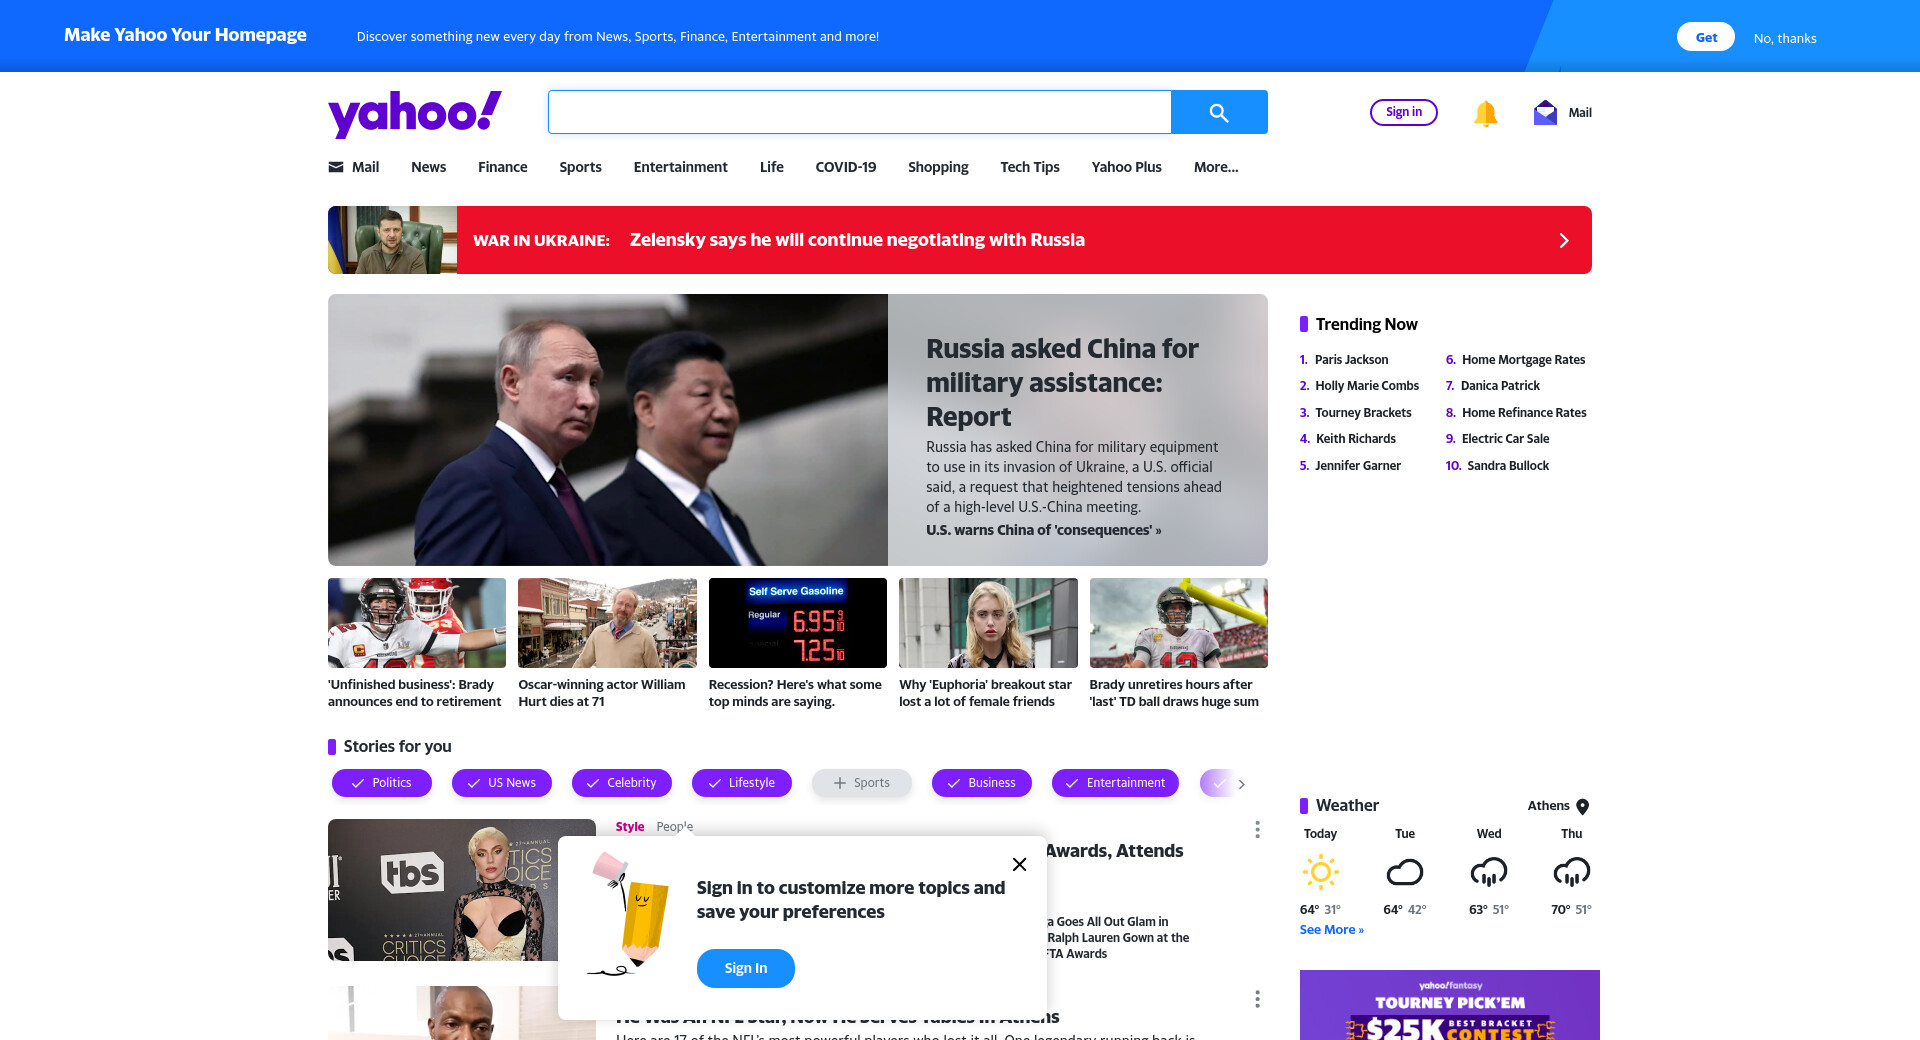1920x1040 pixels.
Task: Open three-dot menu for second story
Action: (1257, 999)
